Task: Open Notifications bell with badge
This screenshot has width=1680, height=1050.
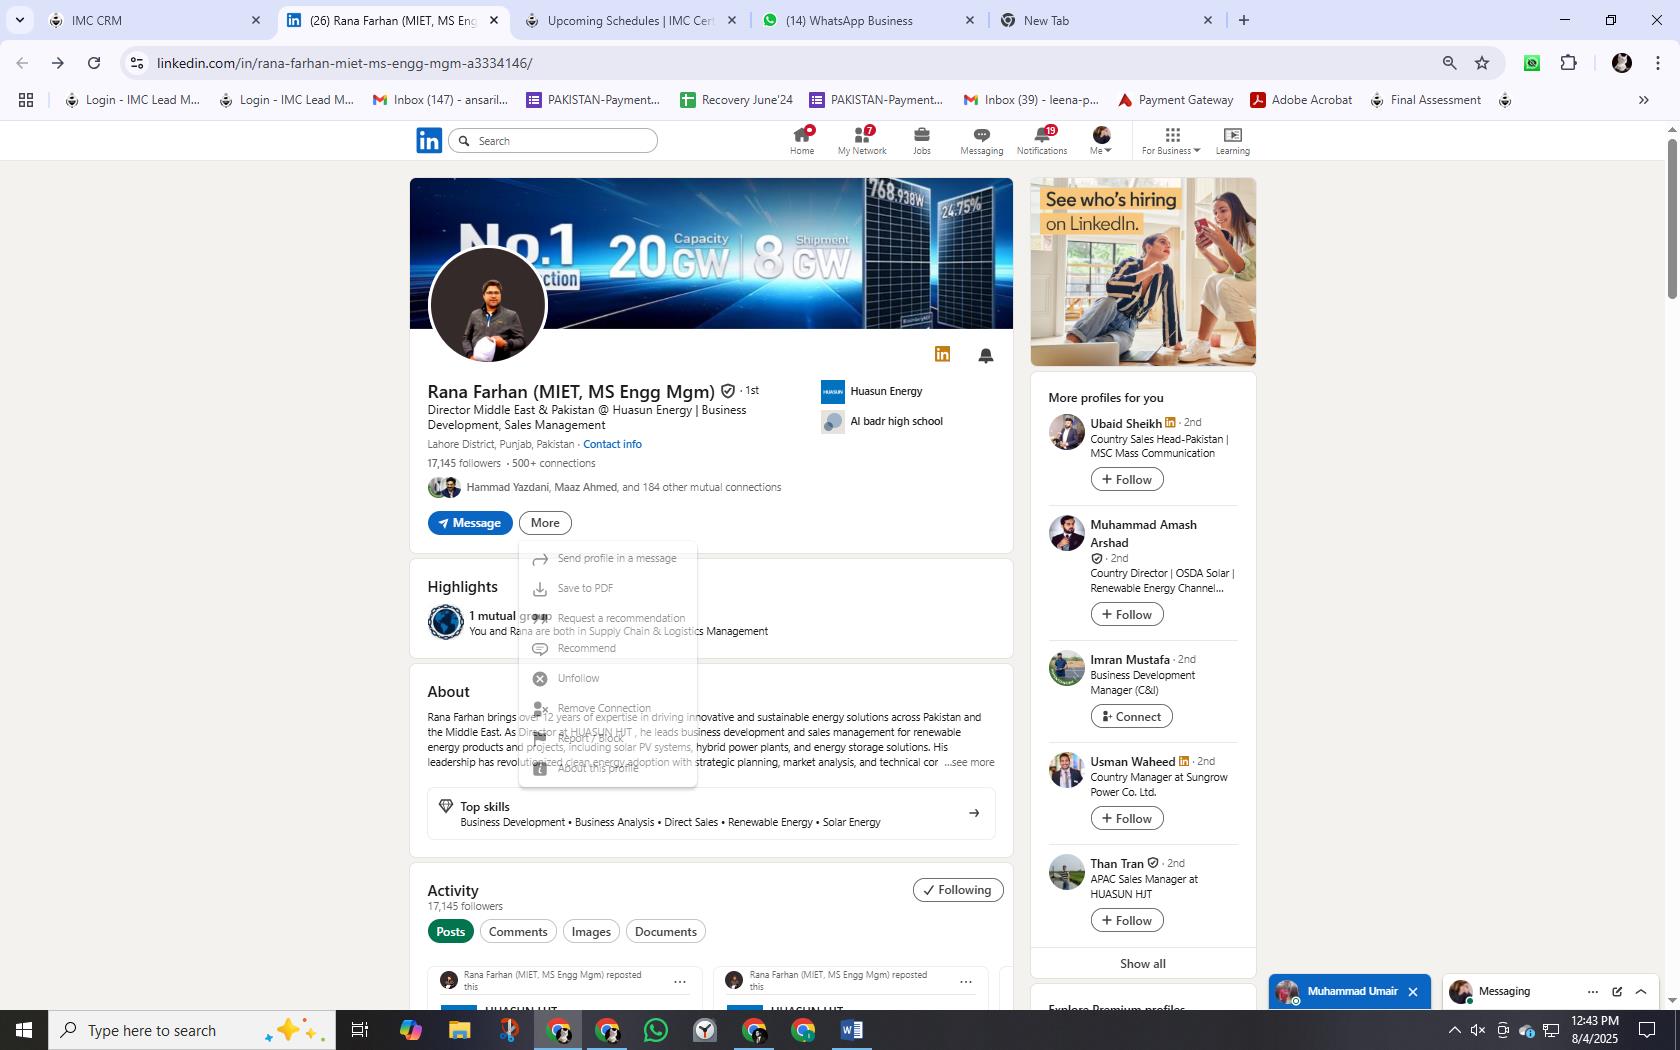Action: tap(1042, 140)
